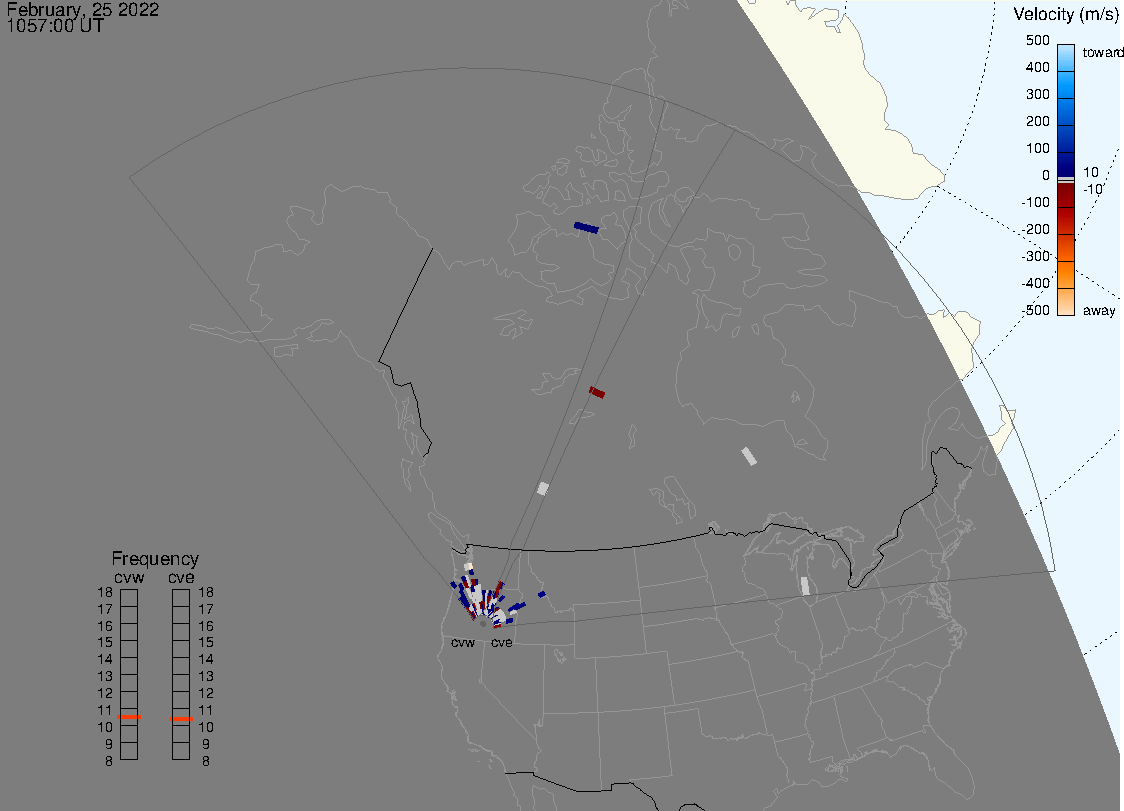Image resolution: width=1124 pixels, height=811 pixels.
Task: Click the -500 velocity scale label
Action: (x=1036, y=310)
